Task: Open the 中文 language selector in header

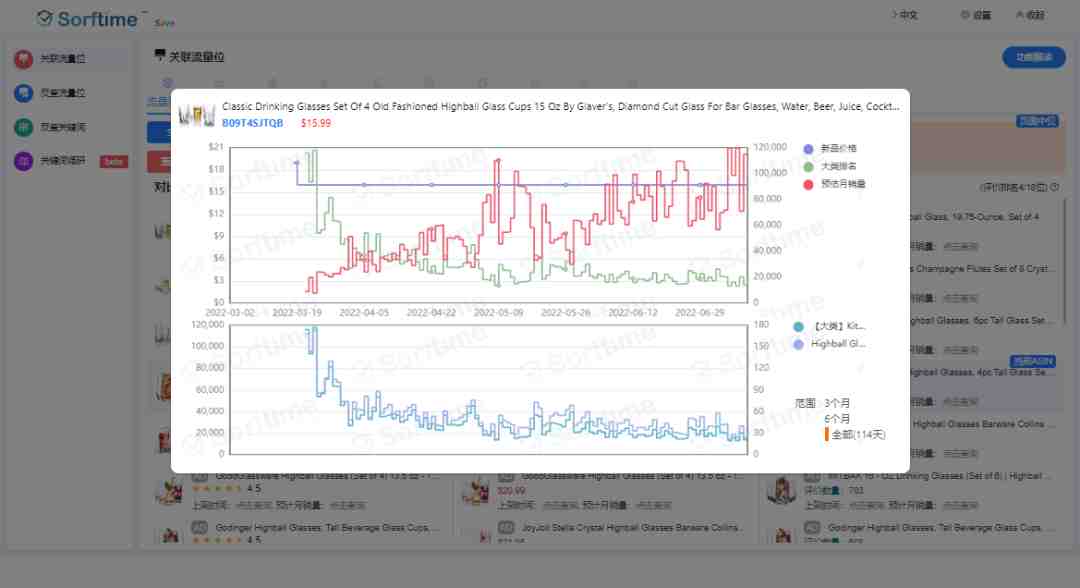Action: [x=905, y=15]
